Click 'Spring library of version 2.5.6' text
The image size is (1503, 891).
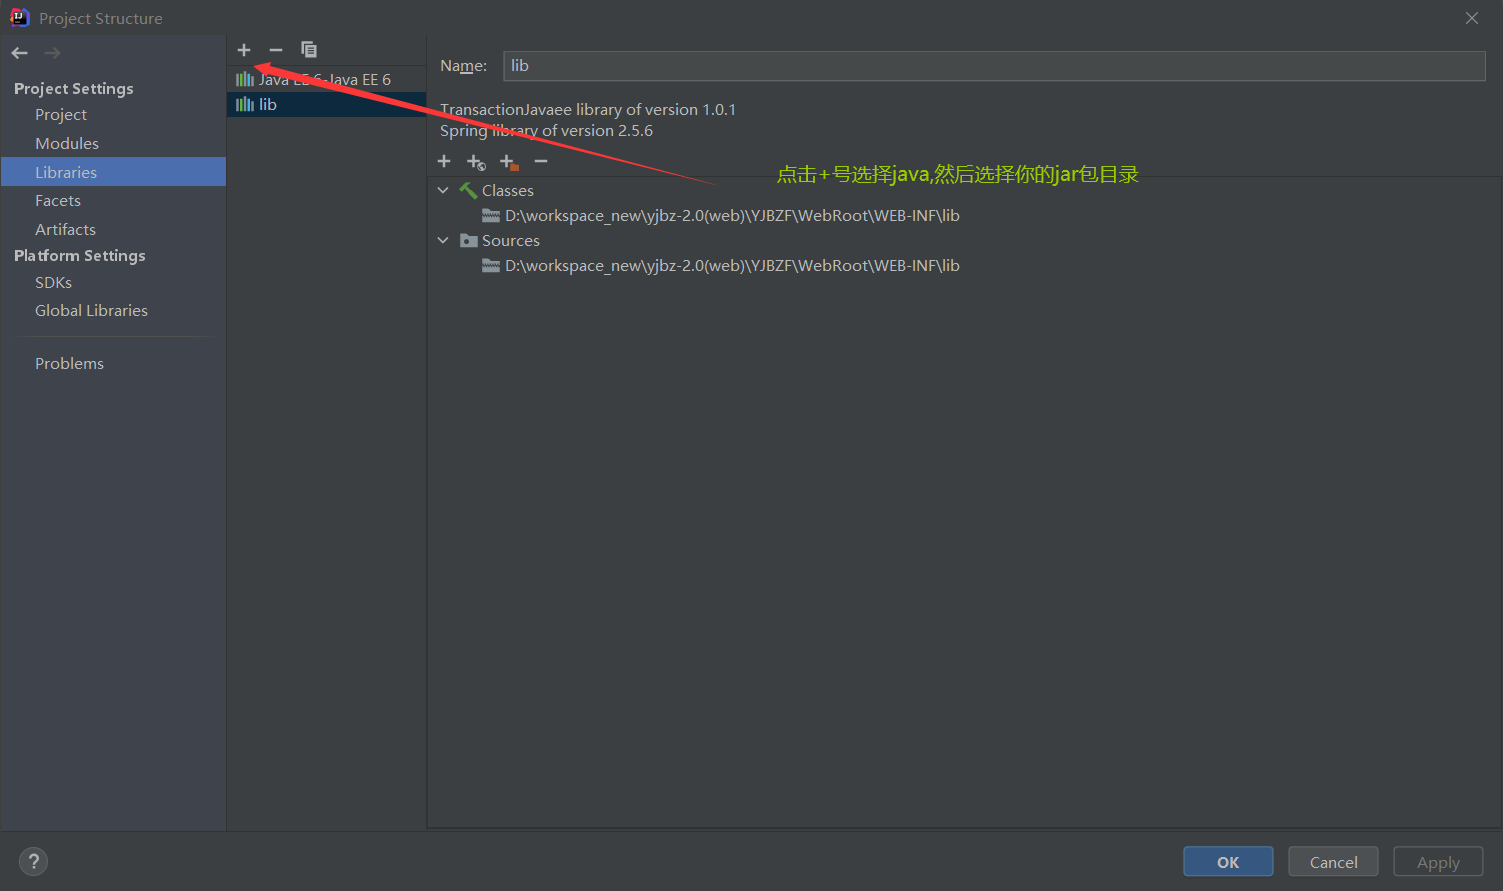[546, 130]
